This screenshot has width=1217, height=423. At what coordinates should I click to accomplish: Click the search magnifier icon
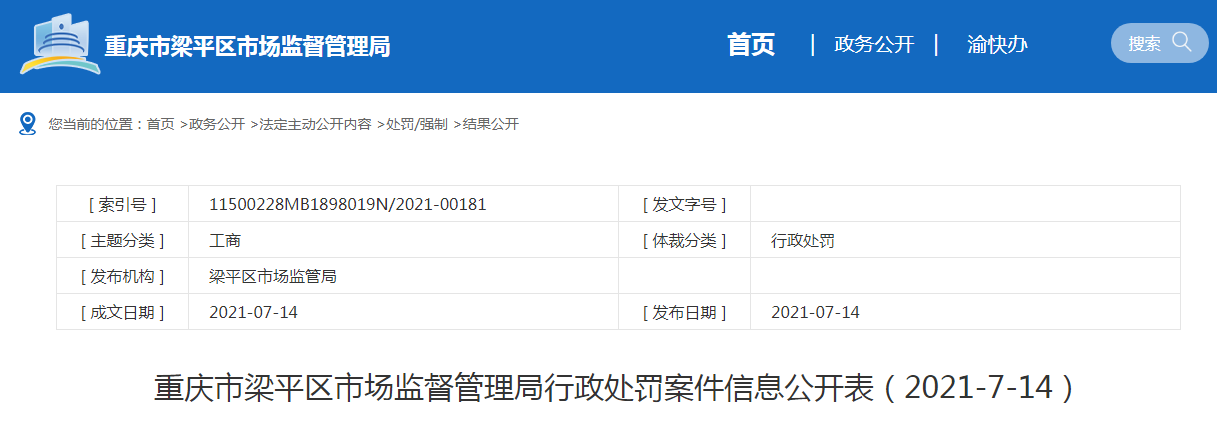pyautogui.click(x=1182, y=42)
